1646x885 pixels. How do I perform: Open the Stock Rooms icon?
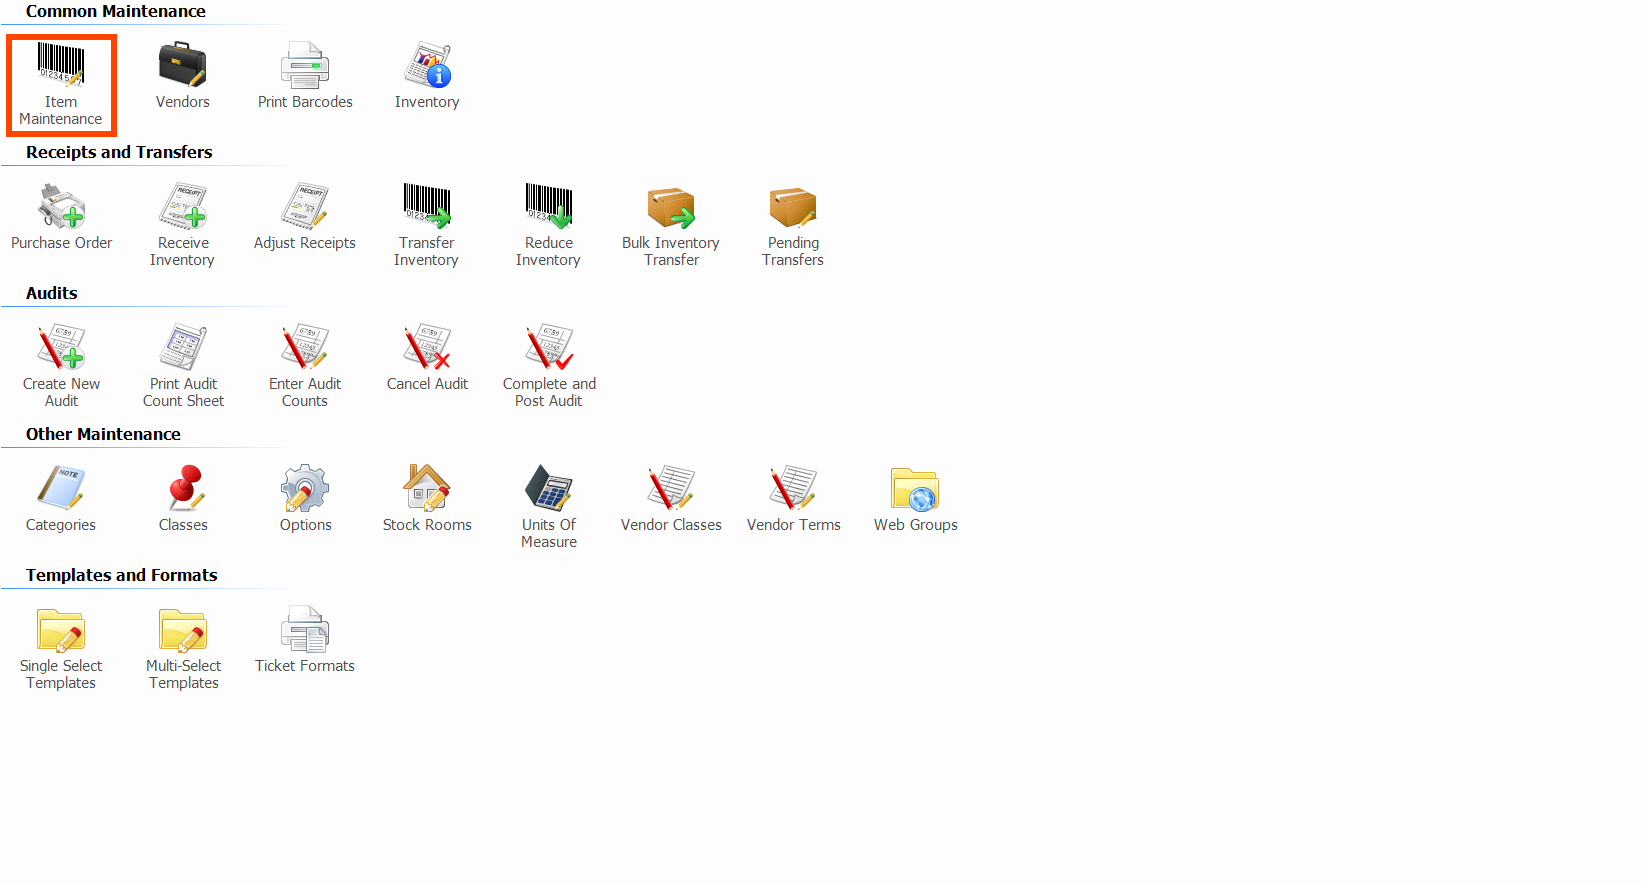coord(427,489)
